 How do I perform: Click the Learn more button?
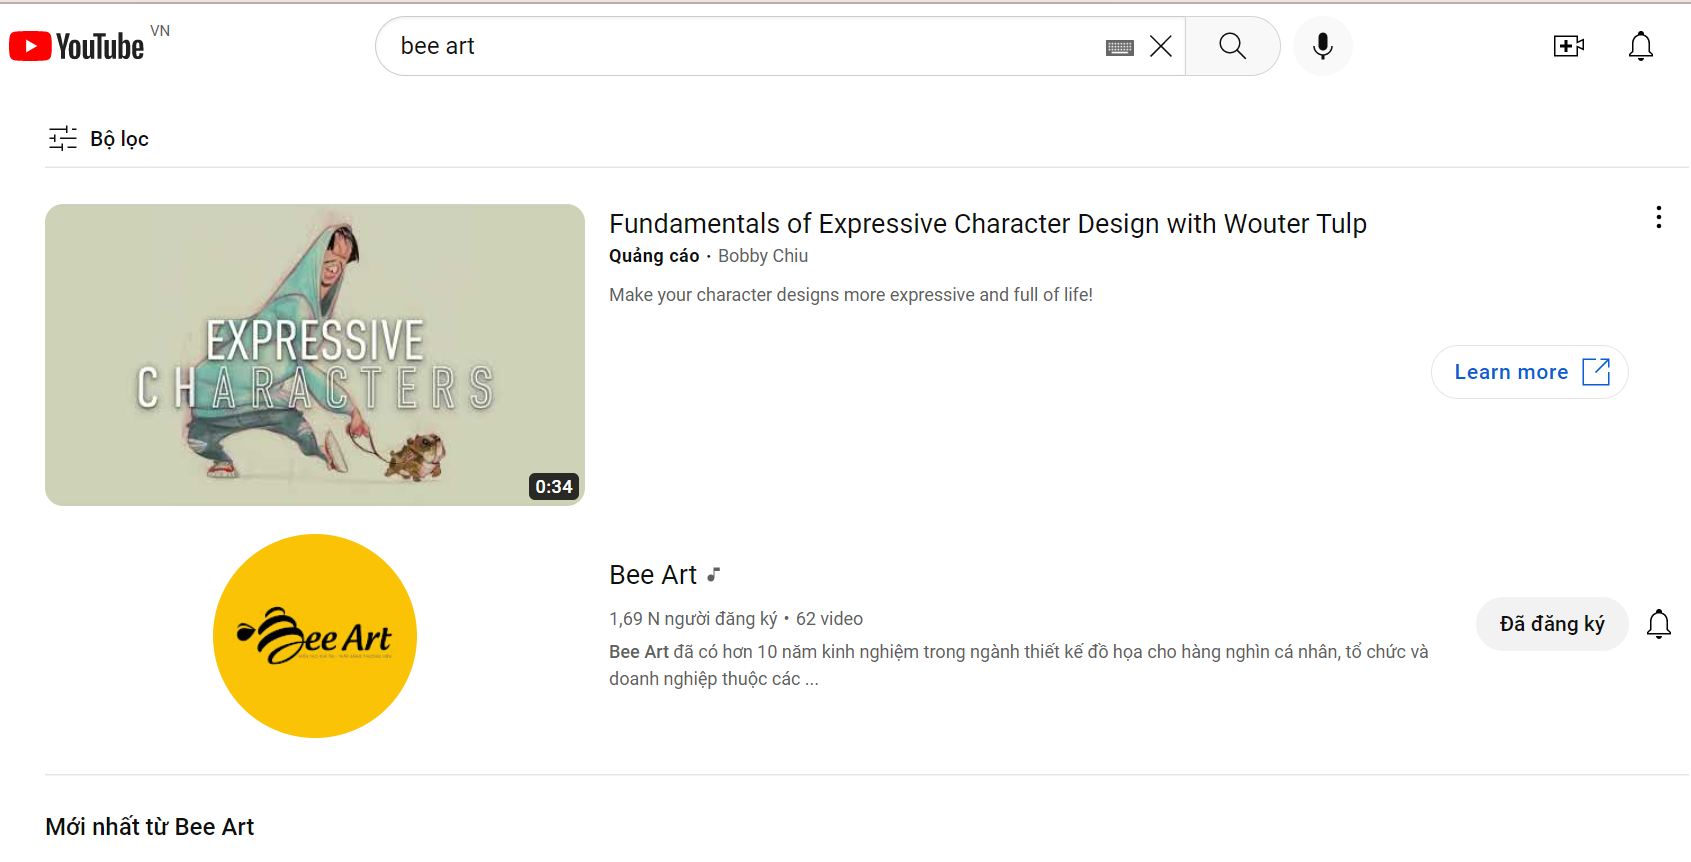pyautogui.click(x=1530, y=372)
